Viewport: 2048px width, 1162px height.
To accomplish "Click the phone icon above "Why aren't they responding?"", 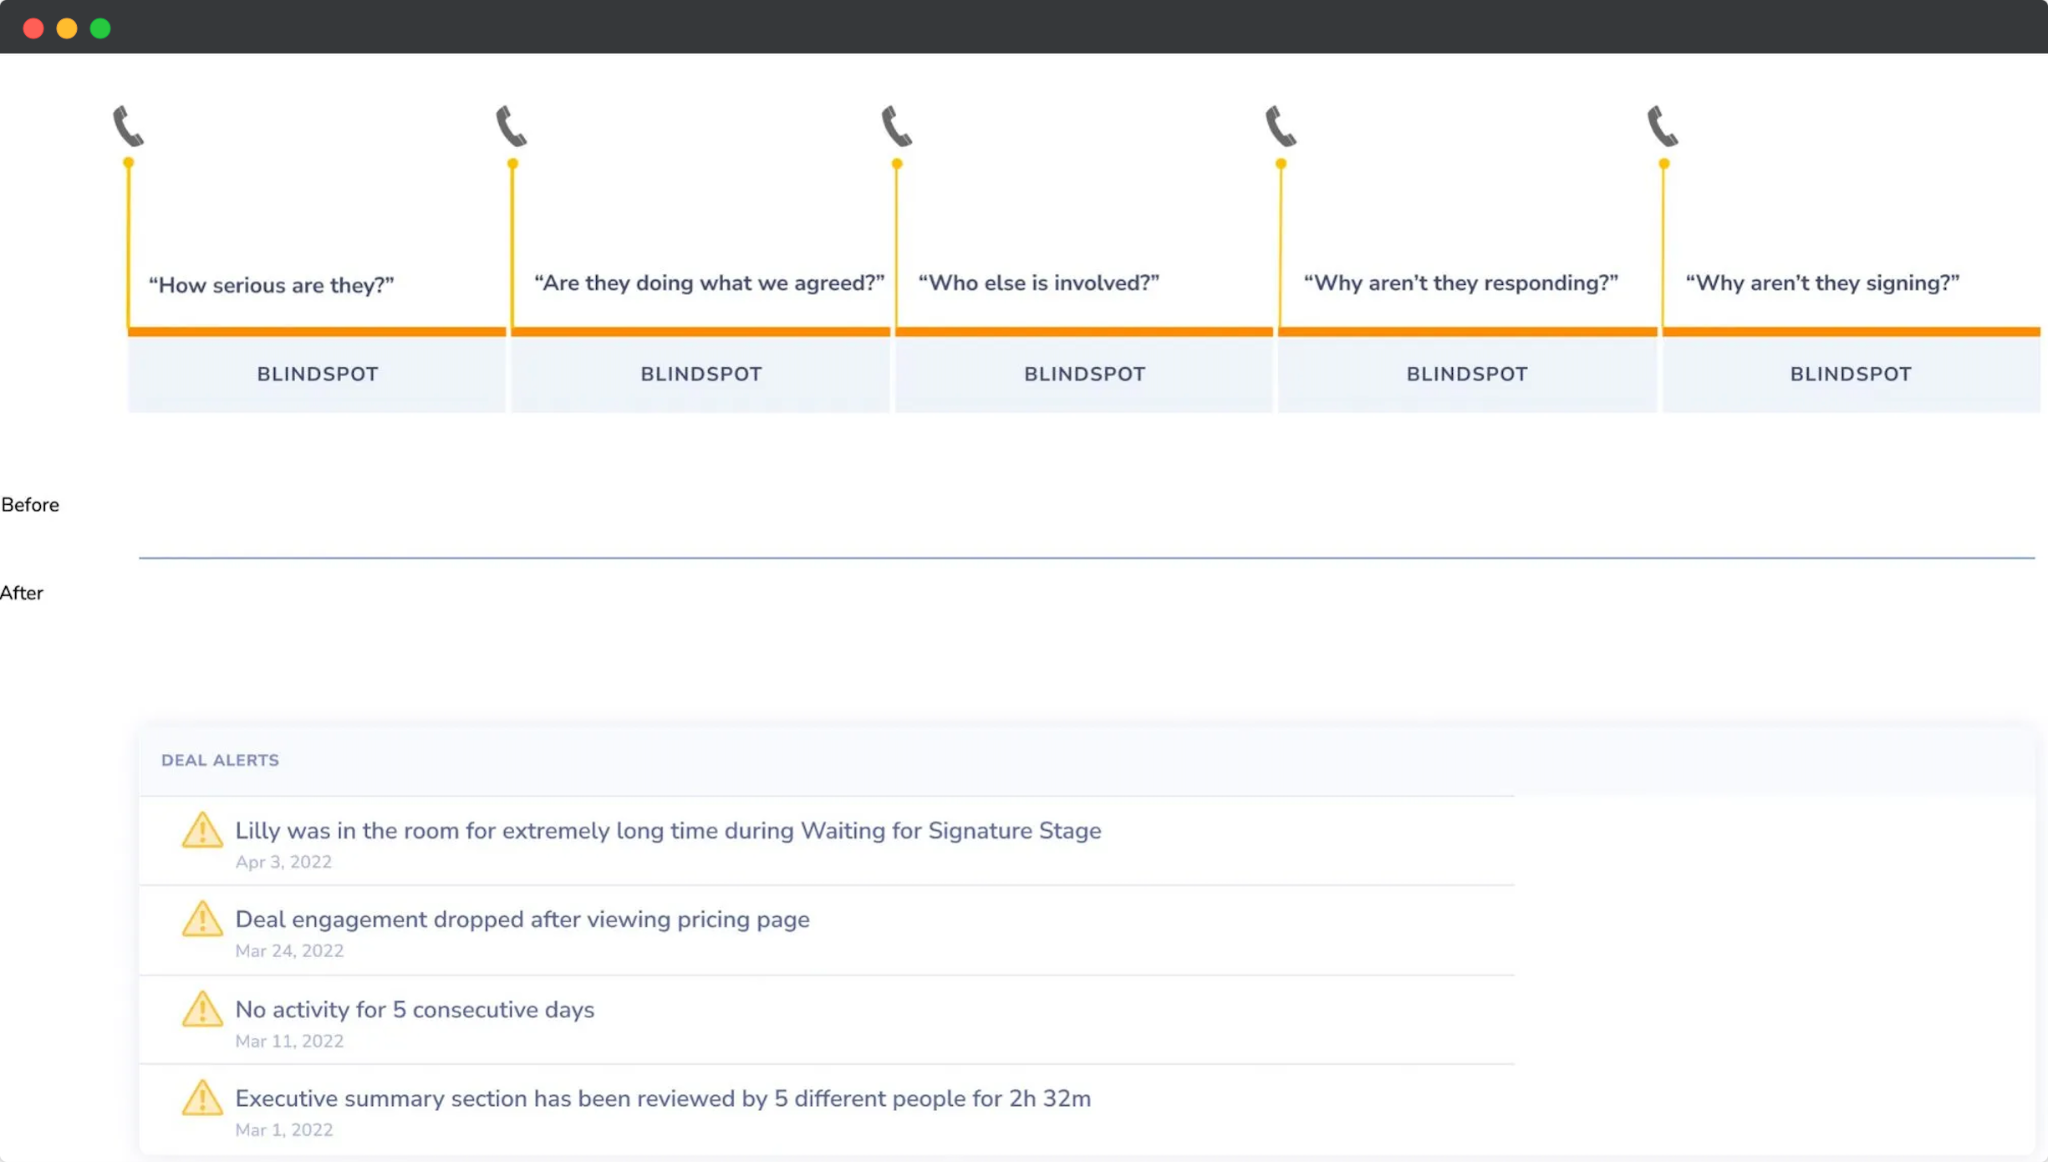I will tap(1280, 124).
